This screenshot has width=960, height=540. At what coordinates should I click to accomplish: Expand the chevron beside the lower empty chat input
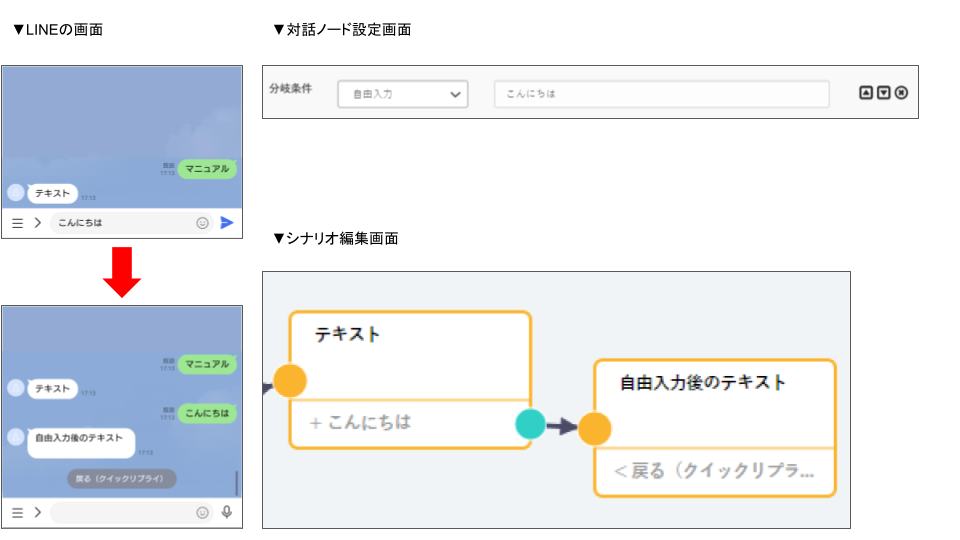[37, 512]
